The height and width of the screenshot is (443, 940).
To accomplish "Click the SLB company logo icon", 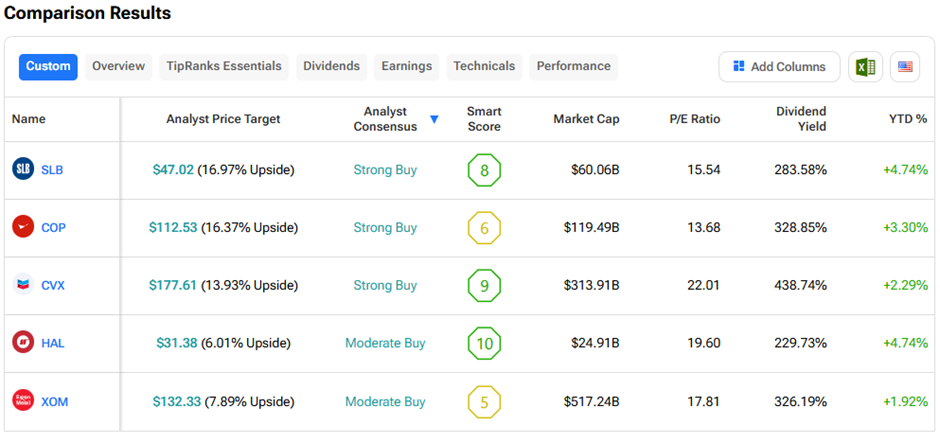I will tap(23, 170).
